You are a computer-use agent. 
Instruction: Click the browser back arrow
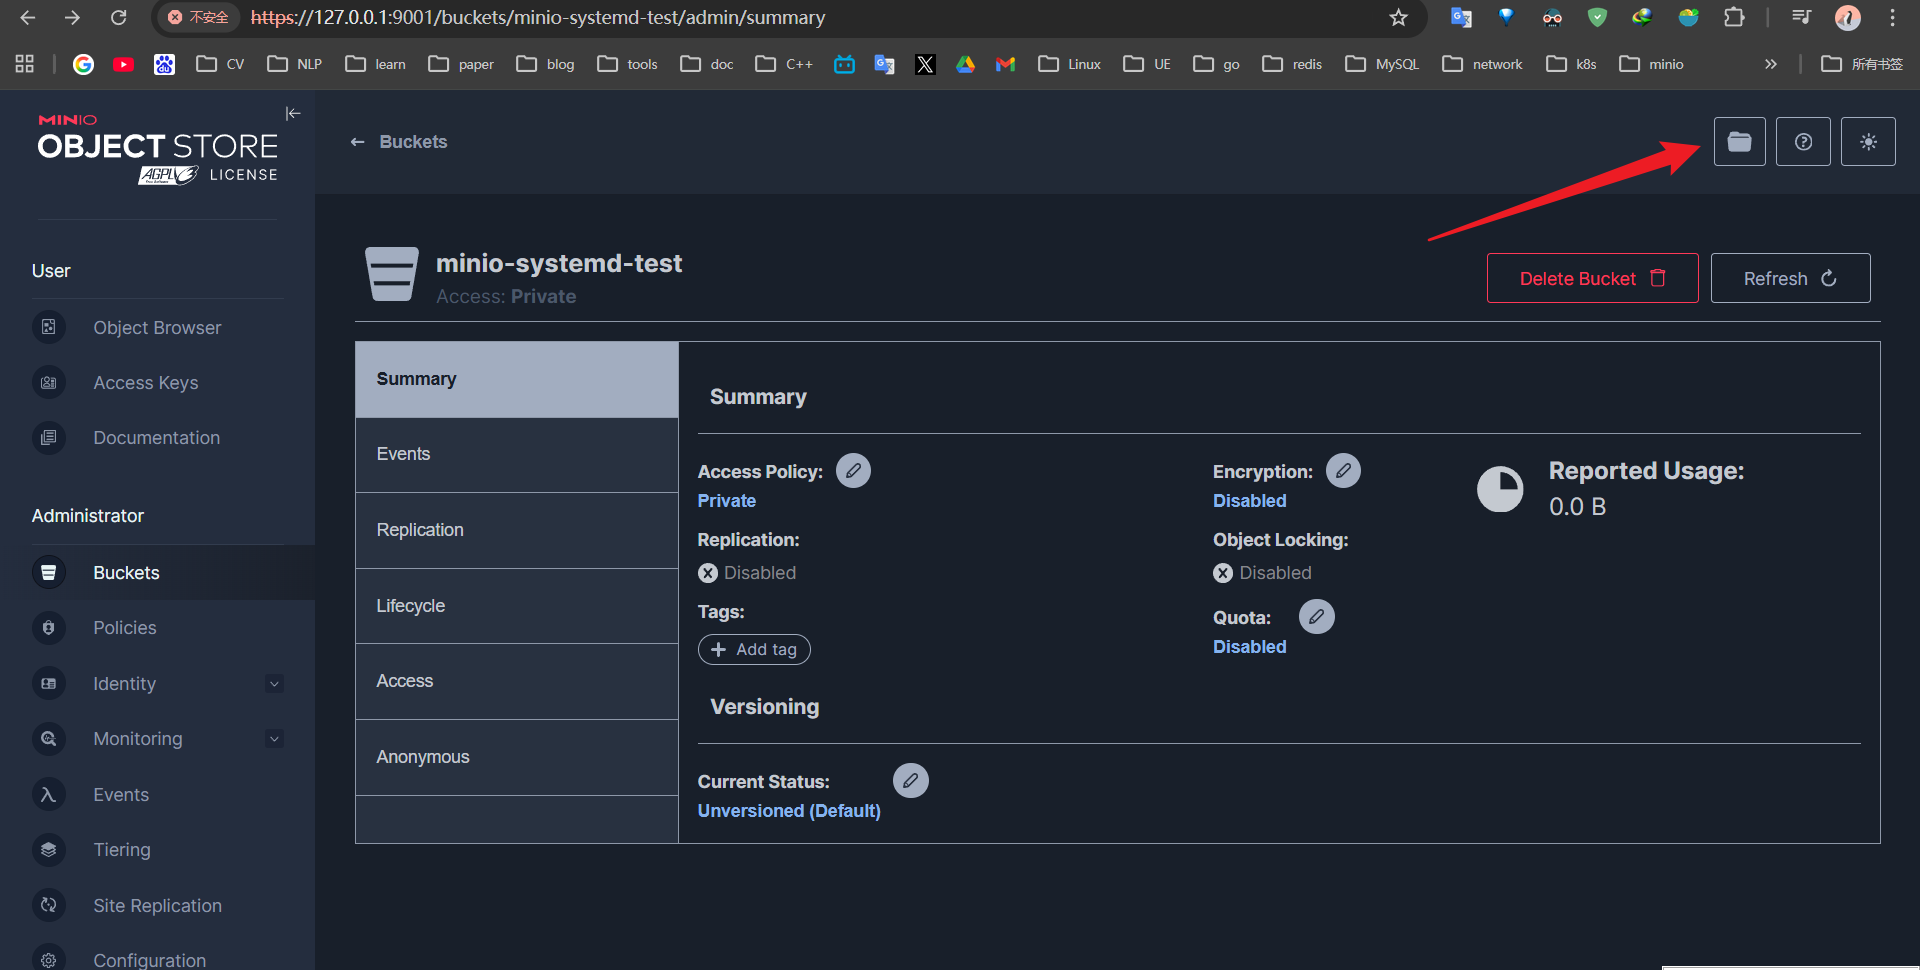coord(28,18)
